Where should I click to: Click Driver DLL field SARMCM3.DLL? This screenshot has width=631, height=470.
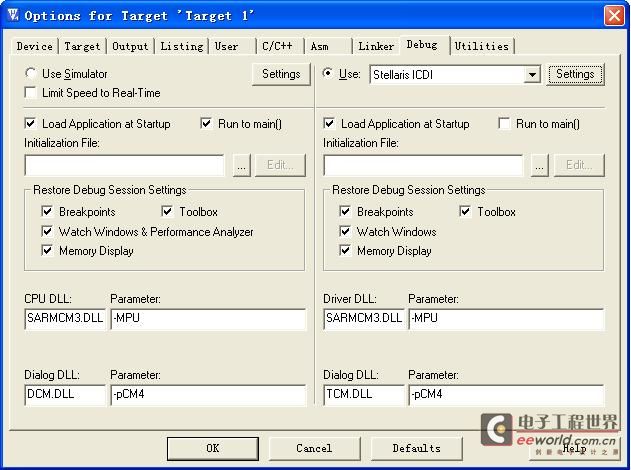point(363,319)
